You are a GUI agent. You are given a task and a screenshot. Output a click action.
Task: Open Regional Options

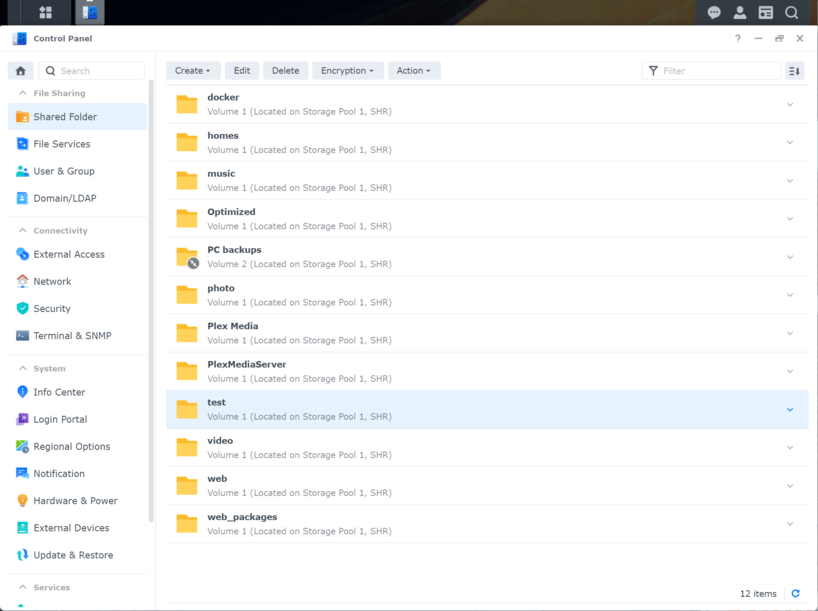click(77, 446)
